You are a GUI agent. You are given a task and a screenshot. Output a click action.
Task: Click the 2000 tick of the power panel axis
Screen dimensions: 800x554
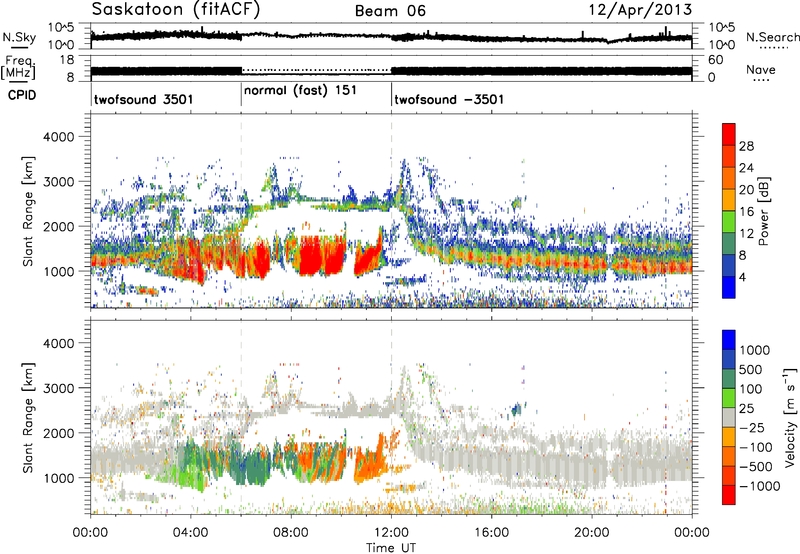58,226
